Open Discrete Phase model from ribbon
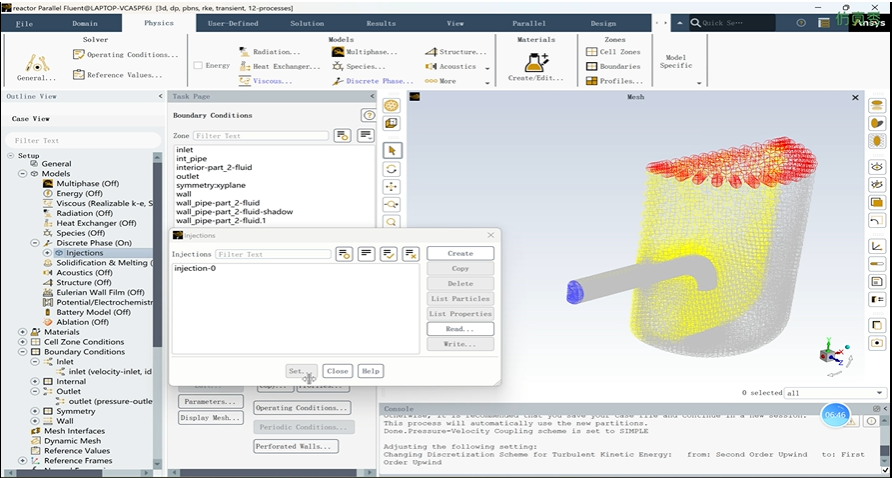892x478 pixels. [x=373, y=81]
